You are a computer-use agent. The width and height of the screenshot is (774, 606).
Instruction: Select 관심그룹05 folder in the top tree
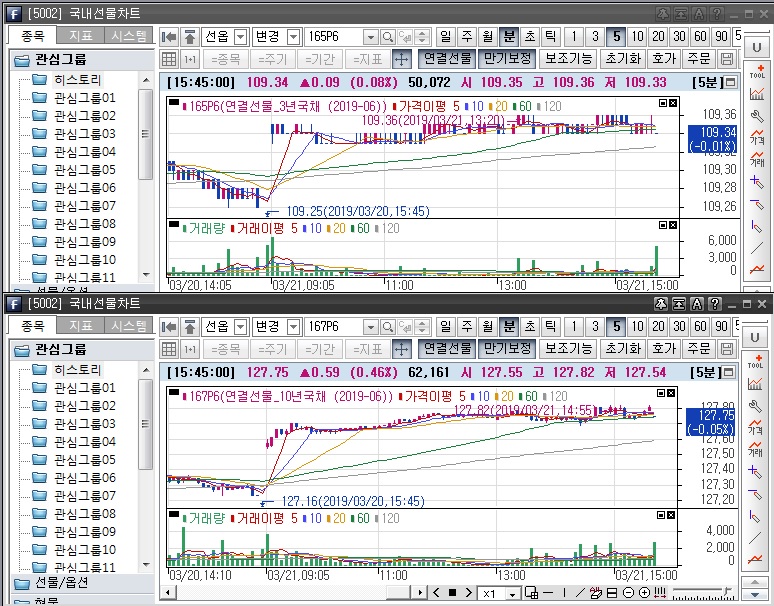84,169
